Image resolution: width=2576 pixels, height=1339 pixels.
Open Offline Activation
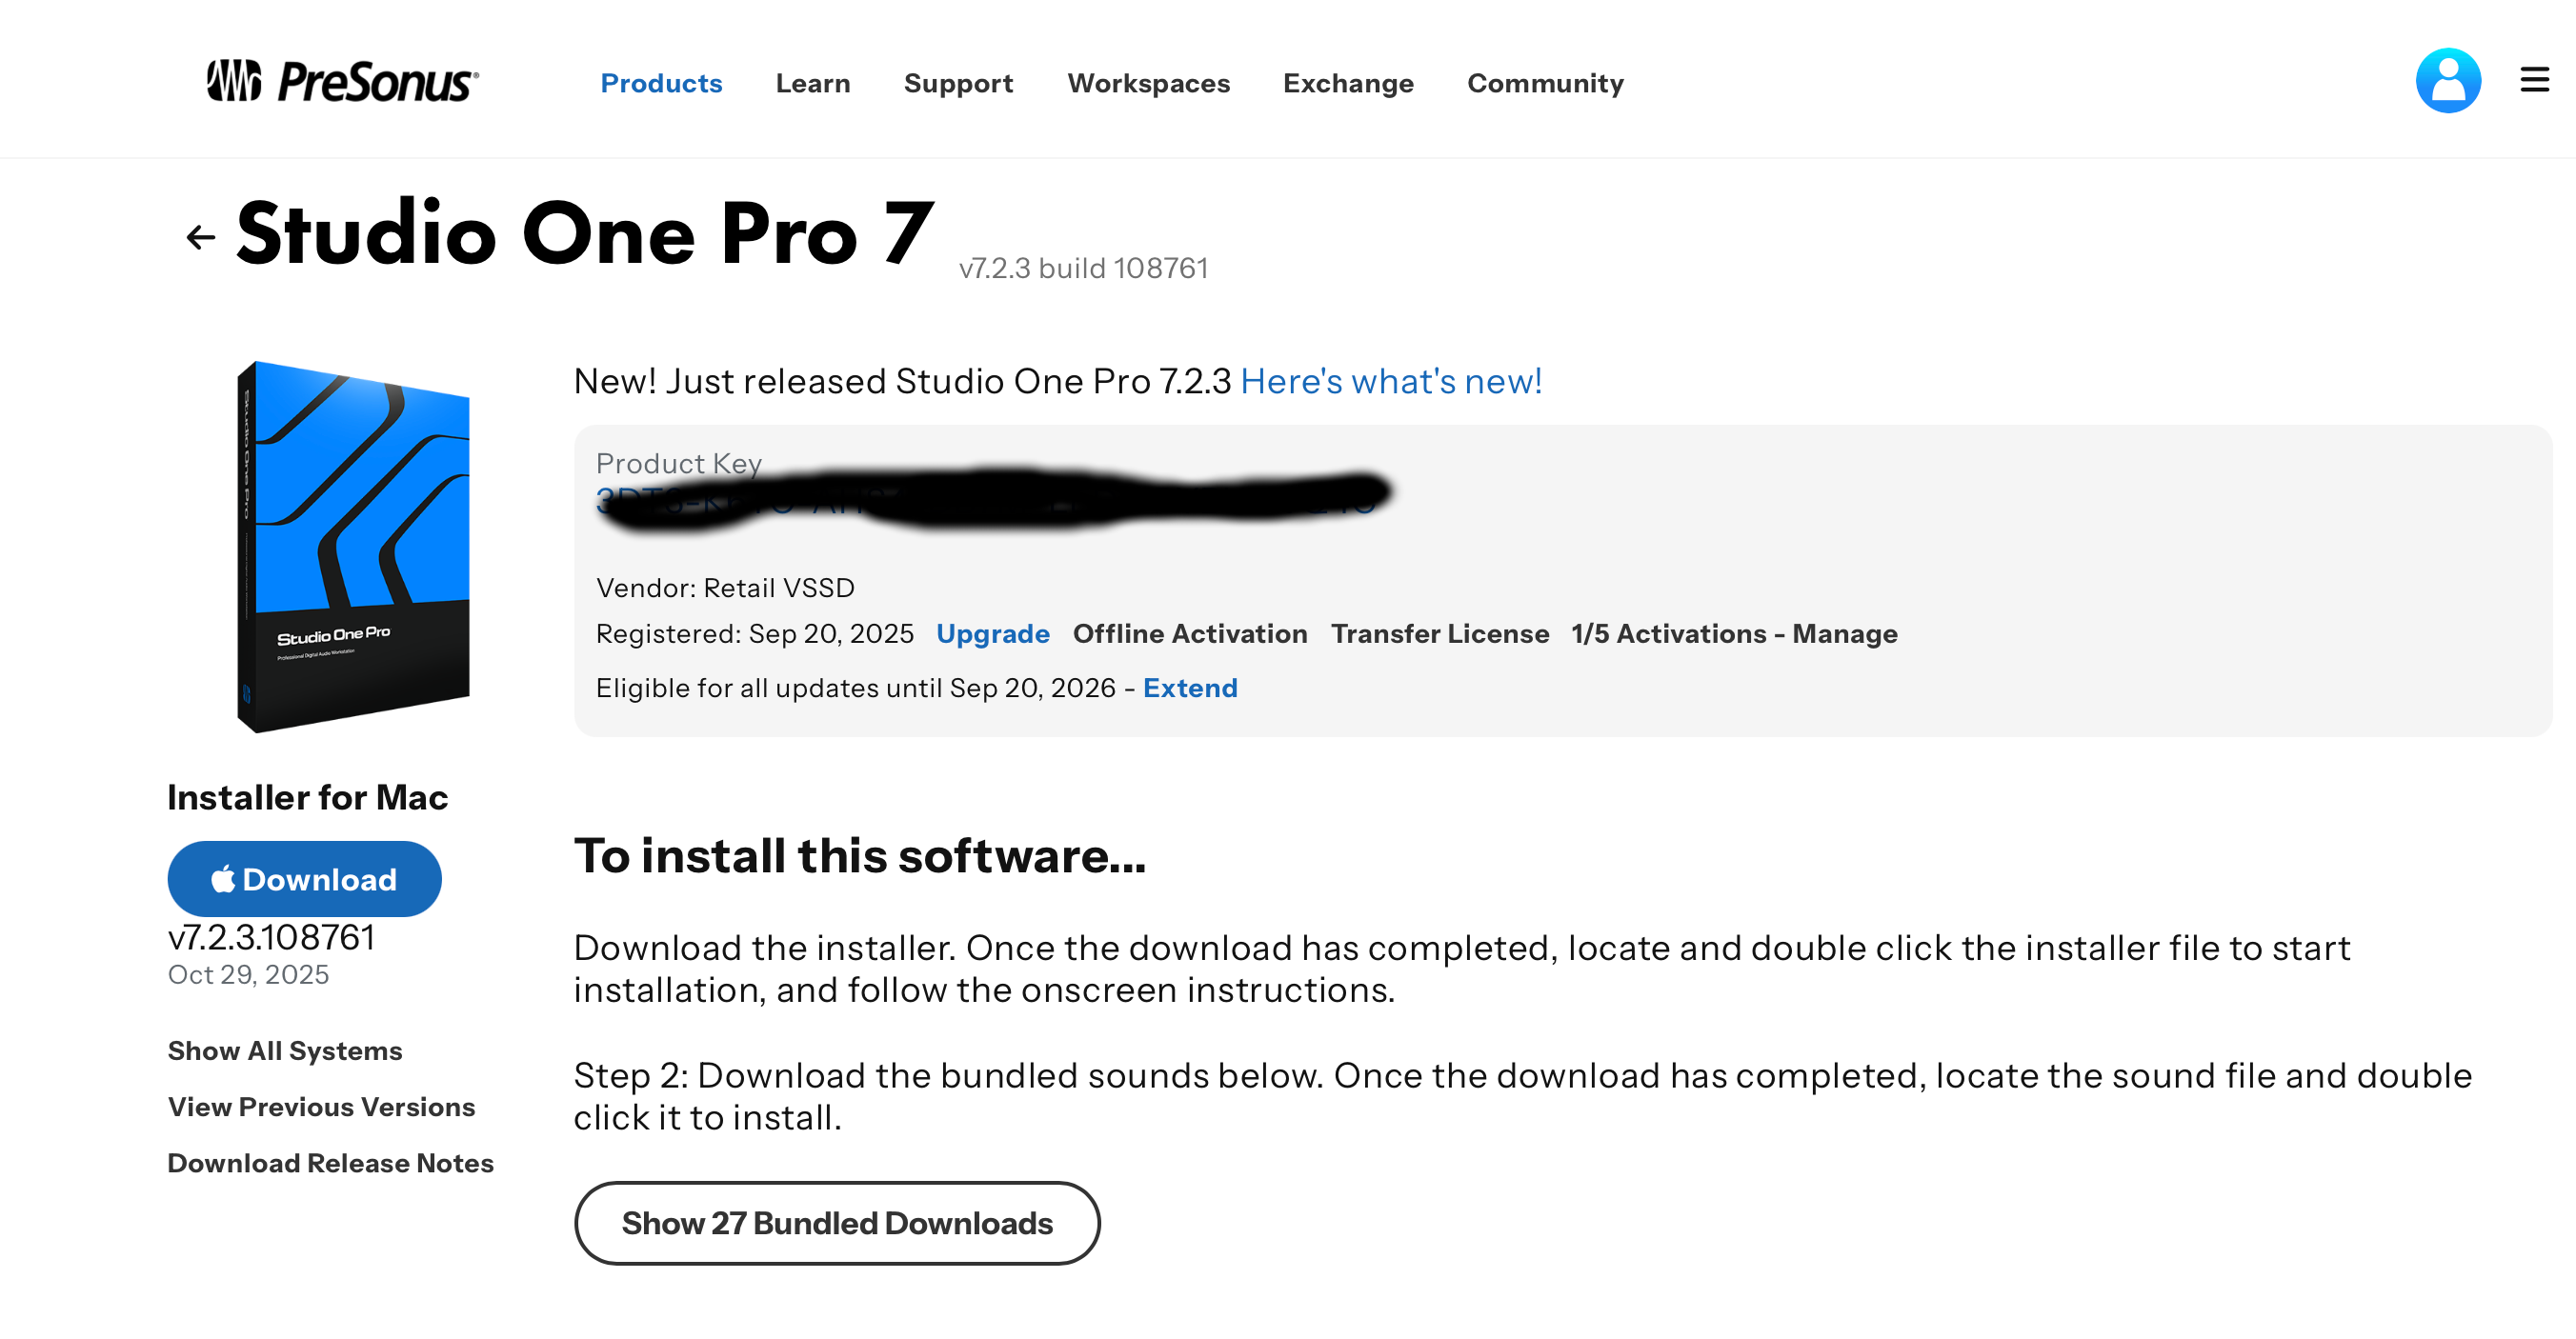click(x=1190, y=633)
